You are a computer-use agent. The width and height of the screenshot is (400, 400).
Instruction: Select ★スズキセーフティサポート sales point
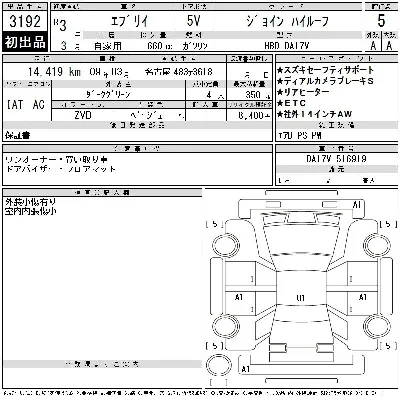pyautogui.click(x=326, y=70)
